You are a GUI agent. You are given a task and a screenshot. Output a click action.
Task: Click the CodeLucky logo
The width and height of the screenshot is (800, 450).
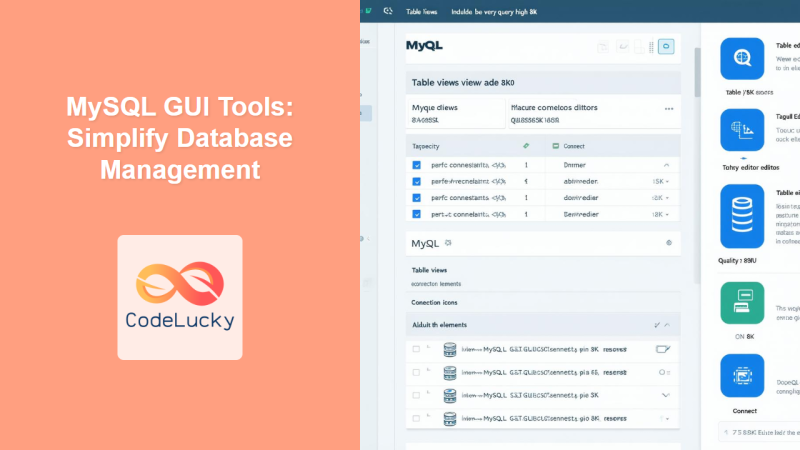click(180, 297)
